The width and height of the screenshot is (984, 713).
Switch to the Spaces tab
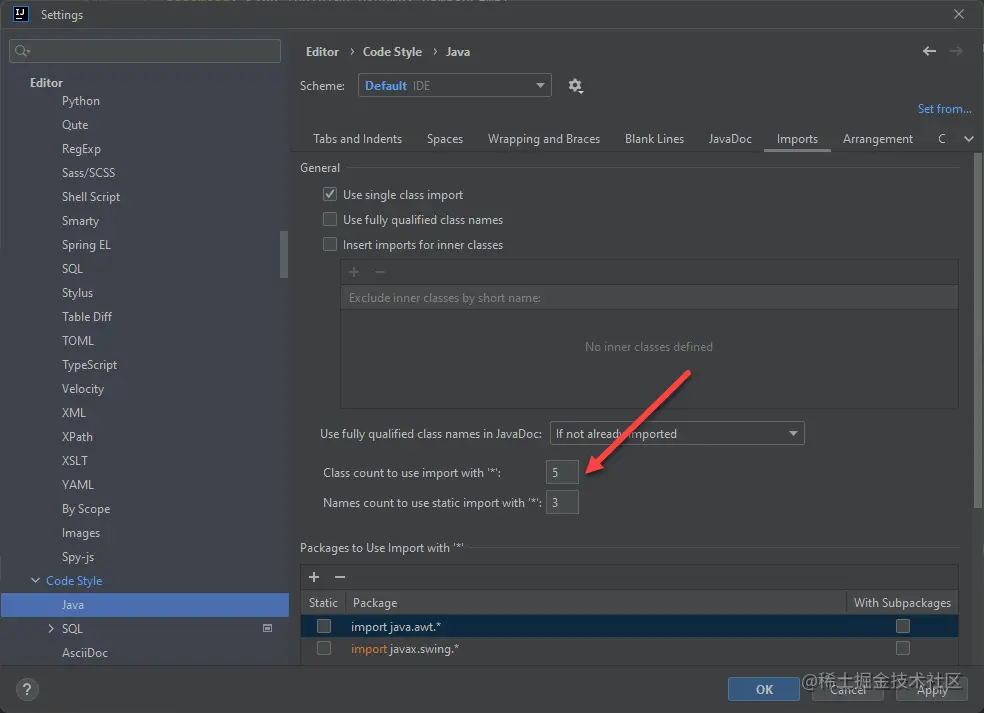pyautogui.click(x=444, y=139)
